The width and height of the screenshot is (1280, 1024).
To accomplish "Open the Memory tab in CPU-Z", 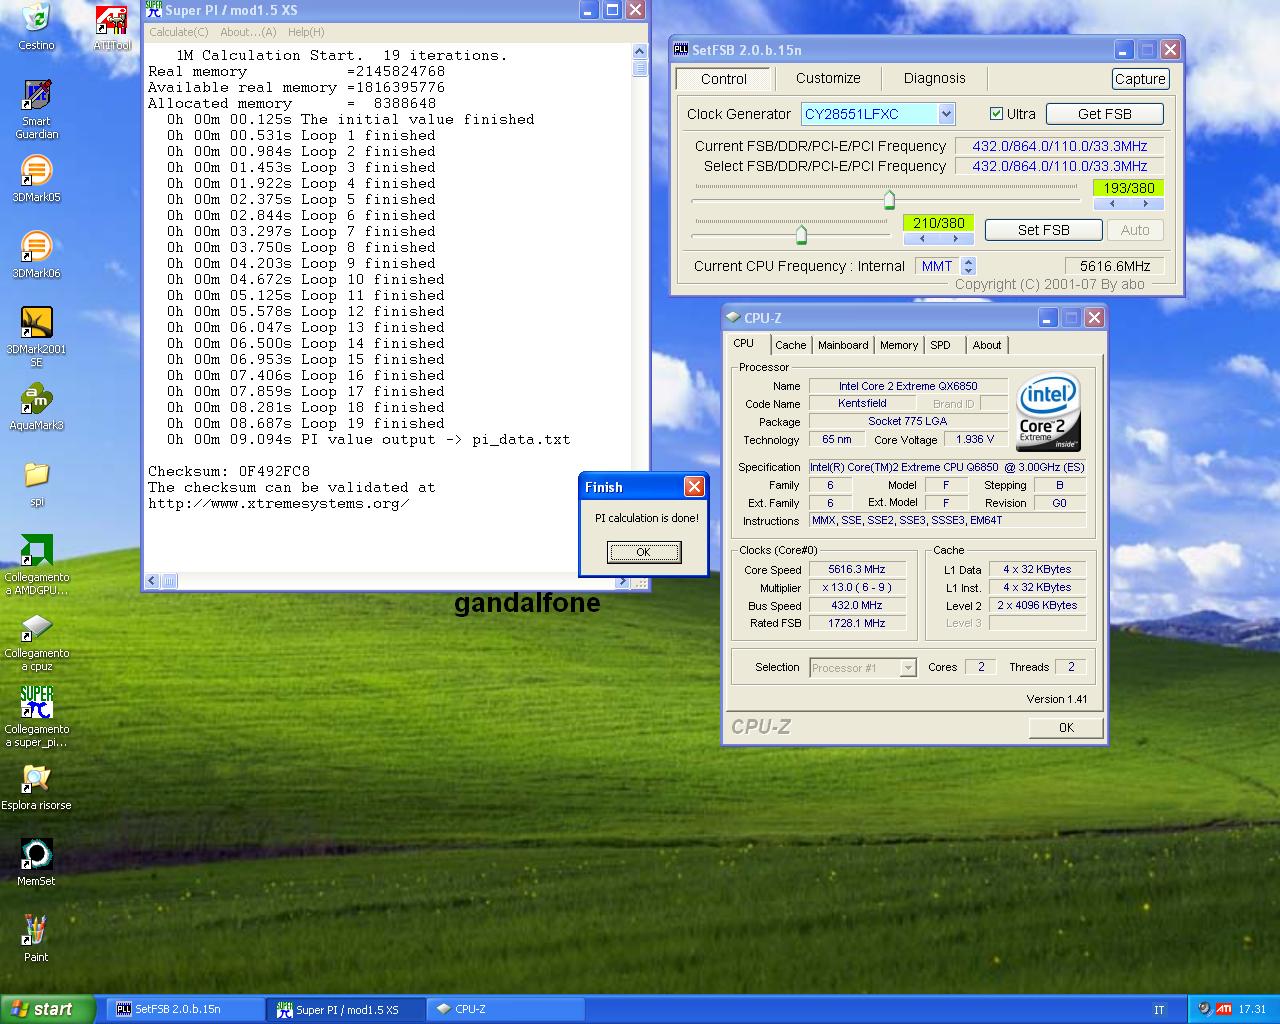I will click(x=898, y=345).
